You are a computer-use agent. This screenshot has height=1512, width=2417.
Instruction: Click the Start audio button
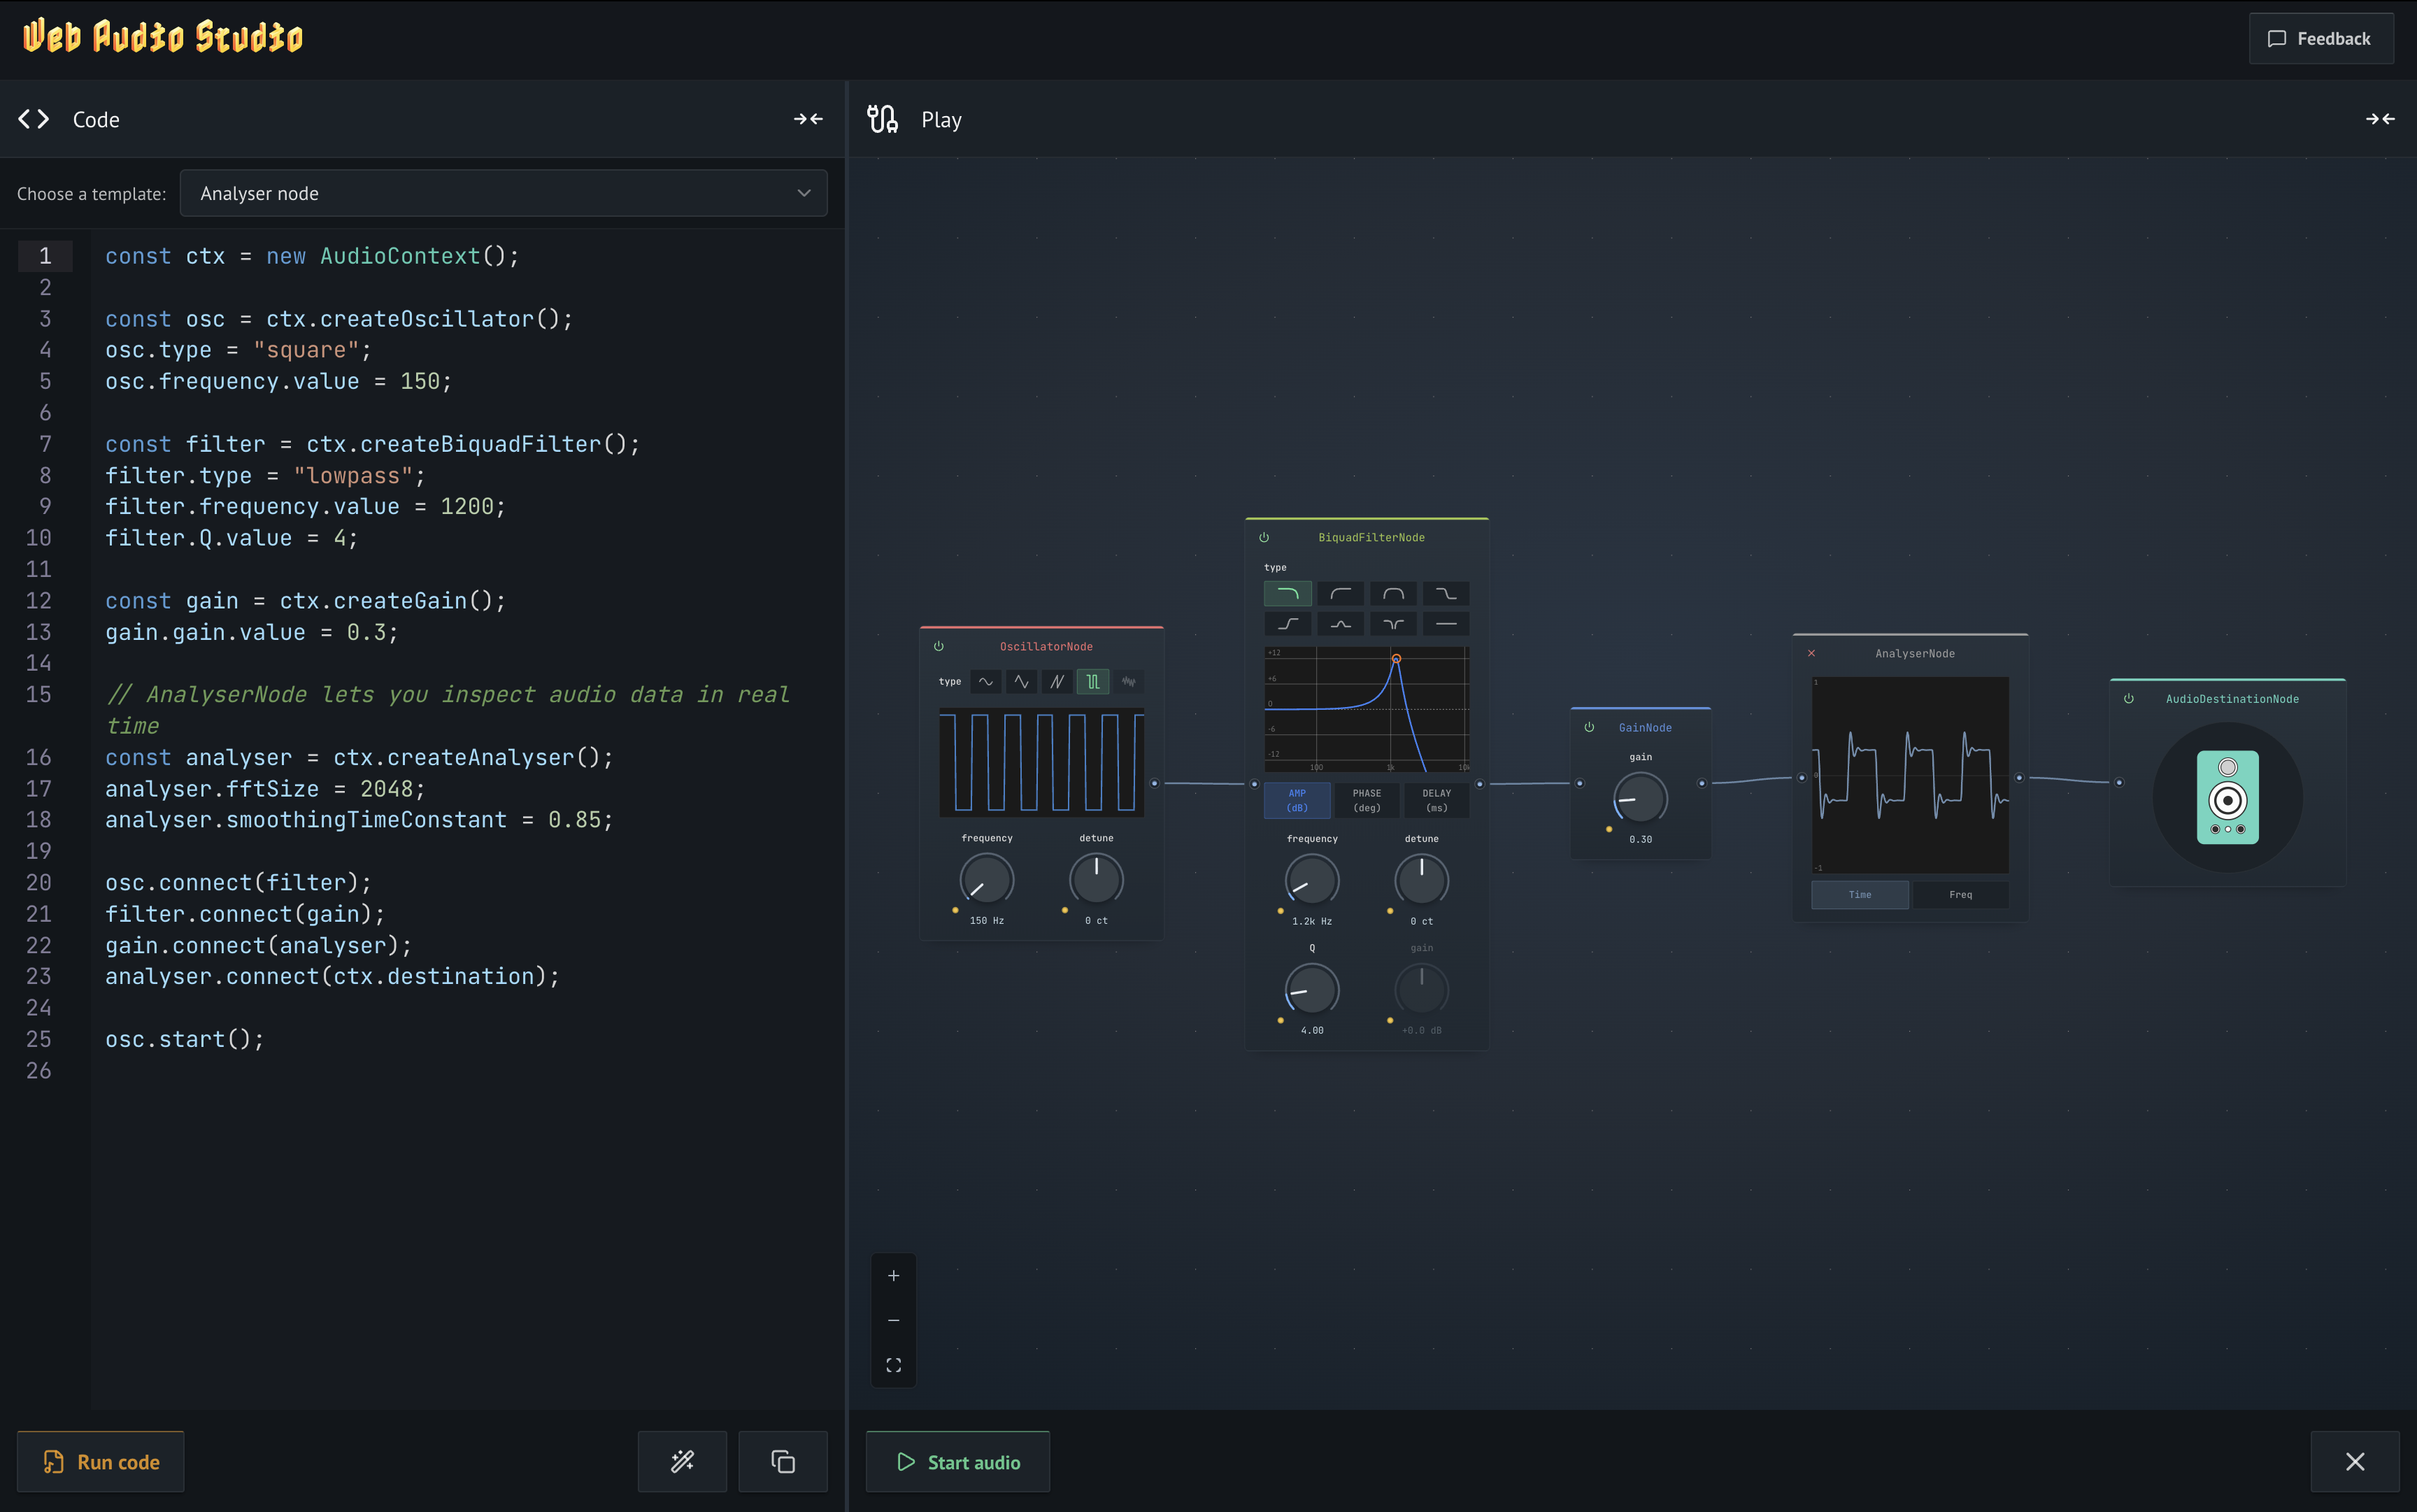pos(957,1461)
